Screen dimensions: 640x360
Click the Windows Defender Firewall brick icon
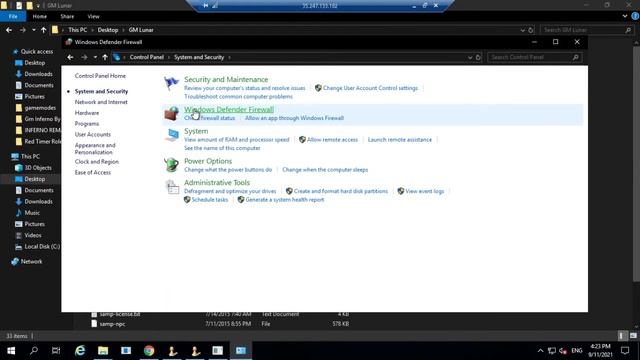171,113
